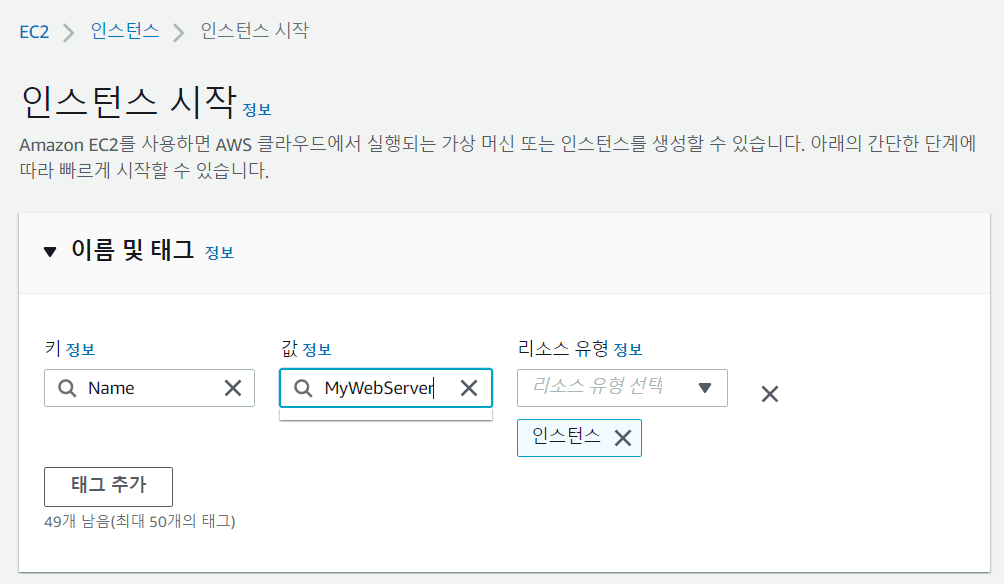Image resolution: width=1004 pixels, height=584 pixels.
Task: Open the 정보 link next to 값
Action: (317, 350)
